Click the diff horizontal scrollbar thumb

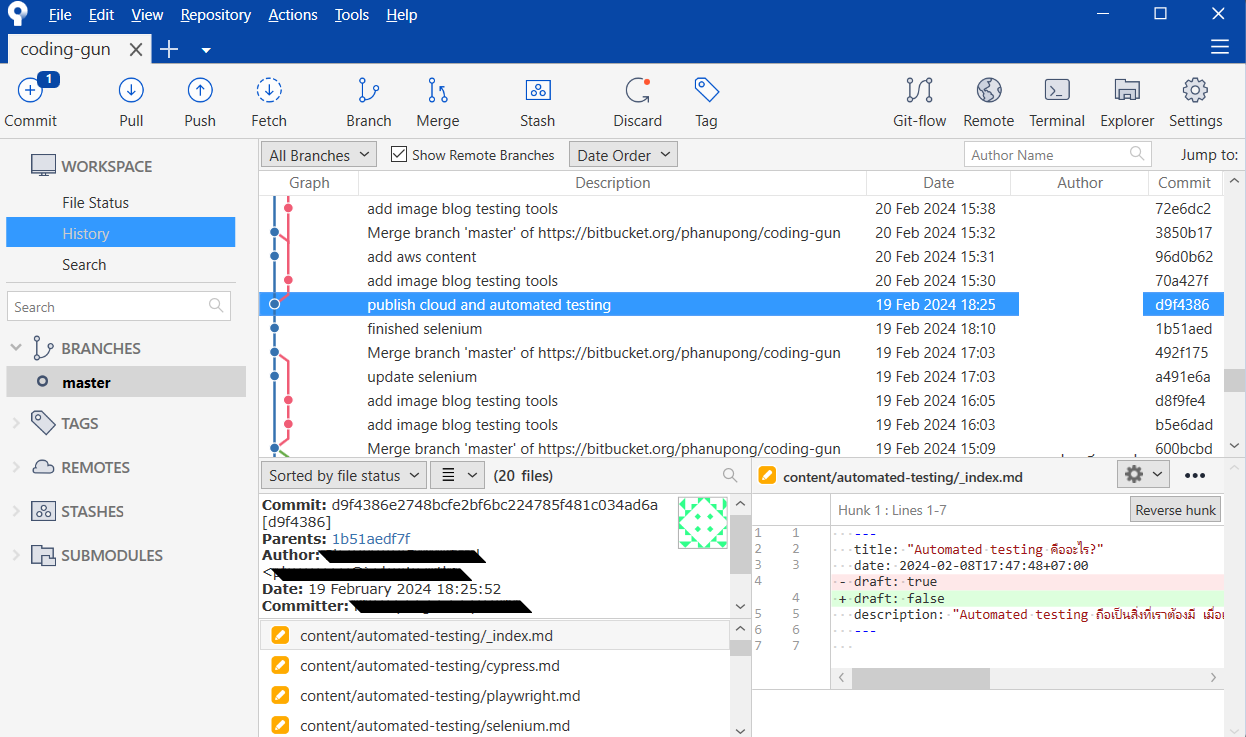click(x=920, y=678)
